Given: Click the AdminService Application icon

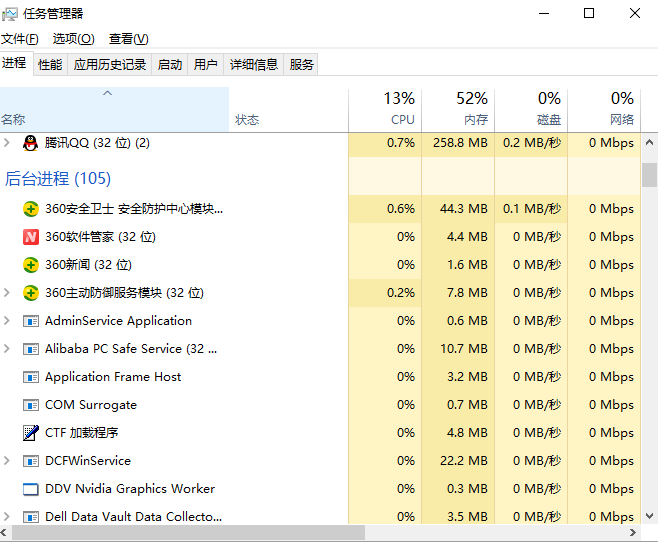Looking at the screenshot, I should (30, 321).
